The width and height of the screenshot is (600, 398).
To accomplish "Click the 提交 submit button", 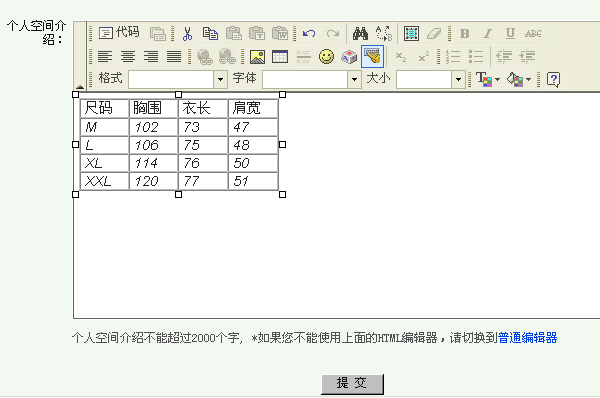I will [x=352, y=383].
